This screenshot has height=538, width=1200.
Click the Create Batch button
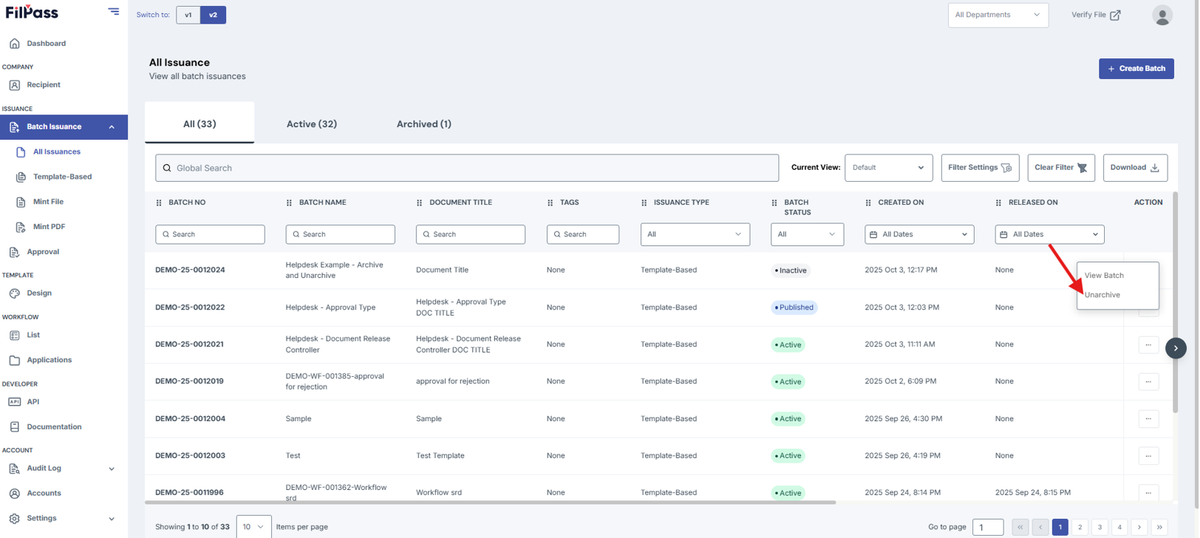(1136, 68)
